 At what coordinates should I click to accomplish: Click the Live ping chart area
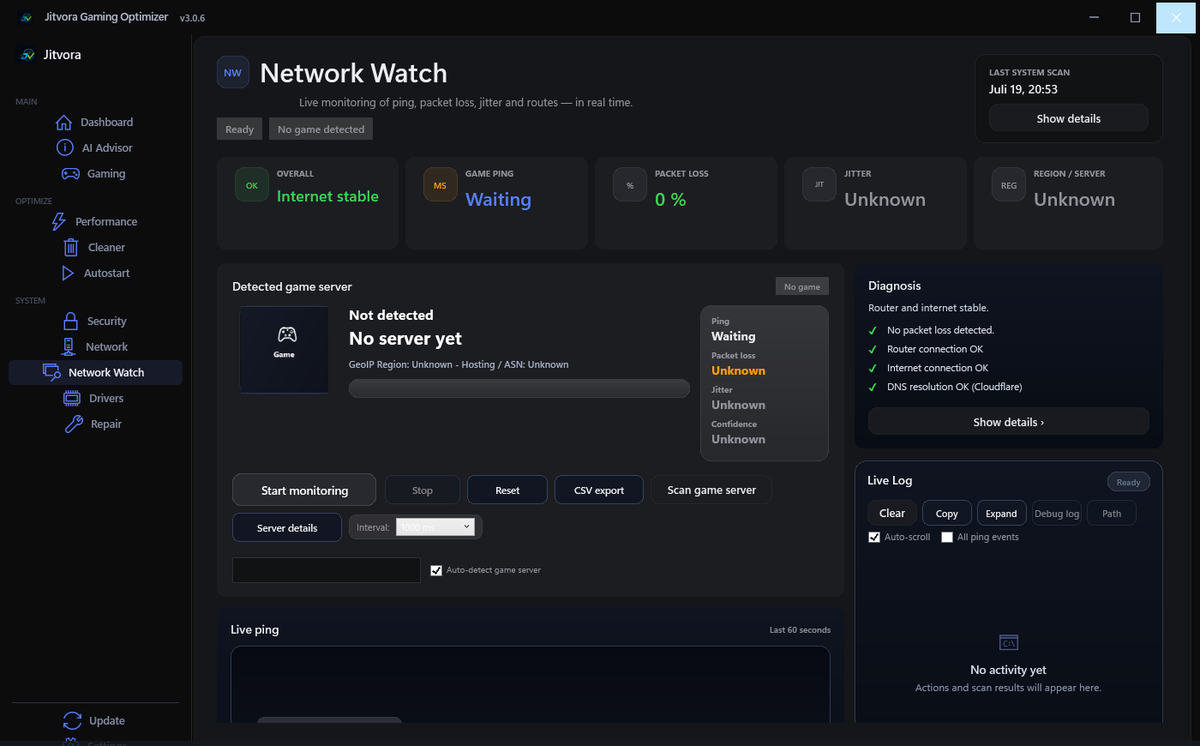click(530, 684)
